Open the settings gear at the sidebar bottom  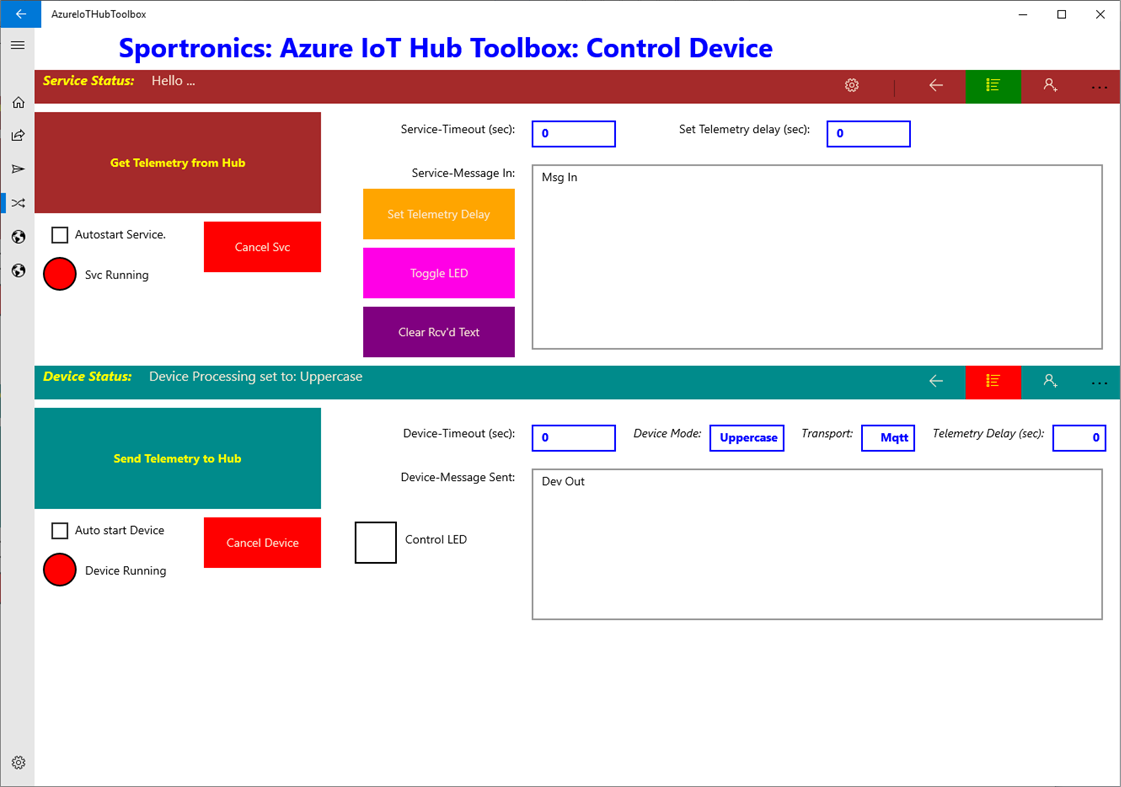click(x=19, y=762)
